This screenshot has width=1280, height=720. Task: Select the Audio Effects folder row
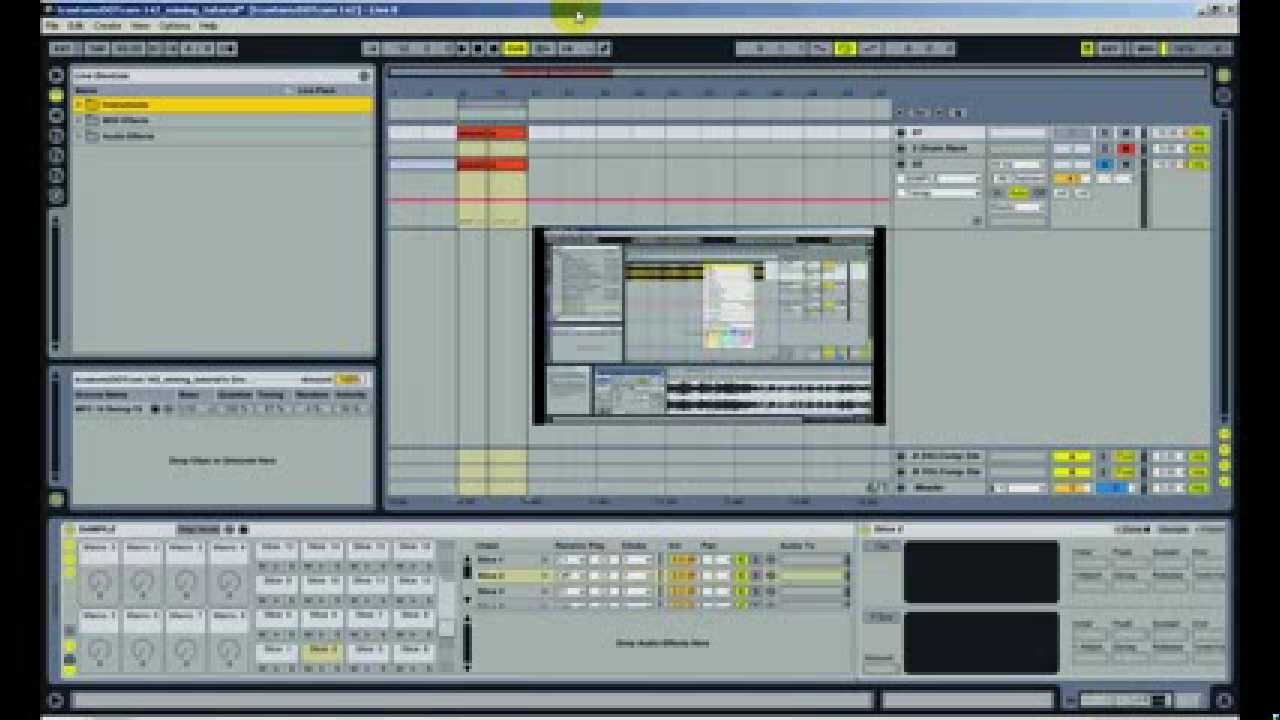tap(222, 136)
